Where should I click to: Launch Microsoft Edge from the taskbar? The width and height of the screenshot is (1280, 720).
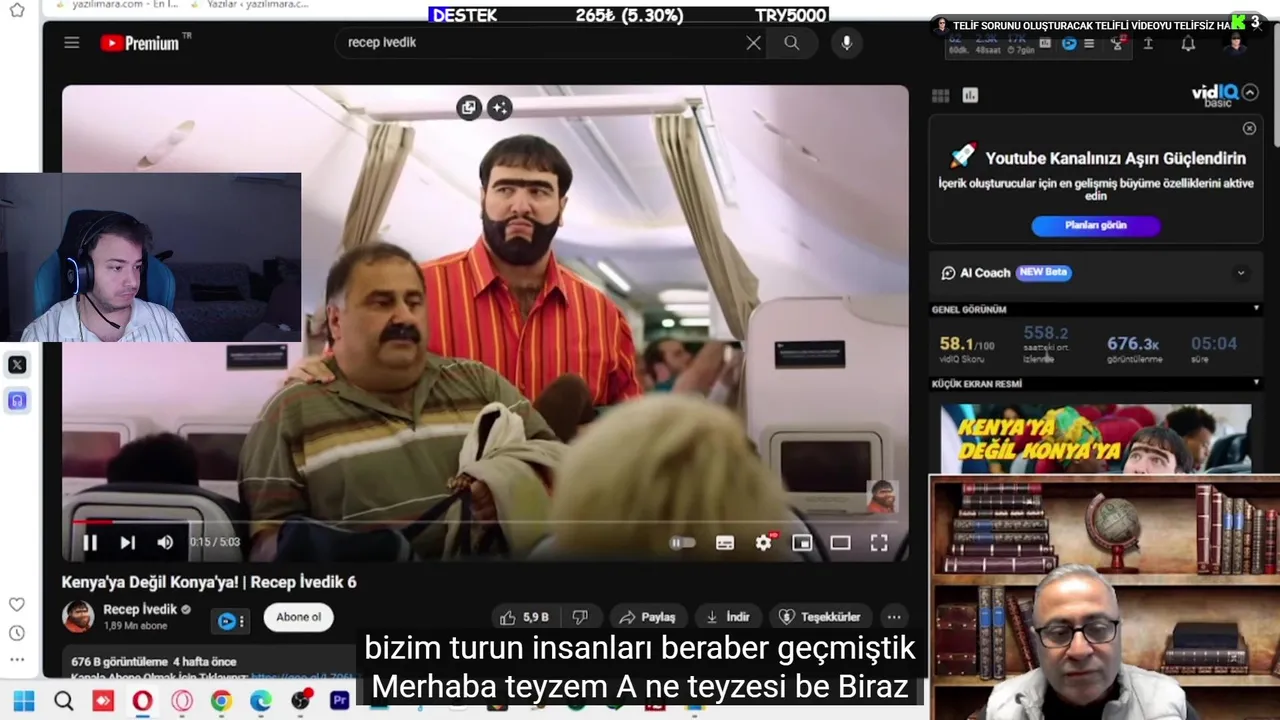coord(260,701)
